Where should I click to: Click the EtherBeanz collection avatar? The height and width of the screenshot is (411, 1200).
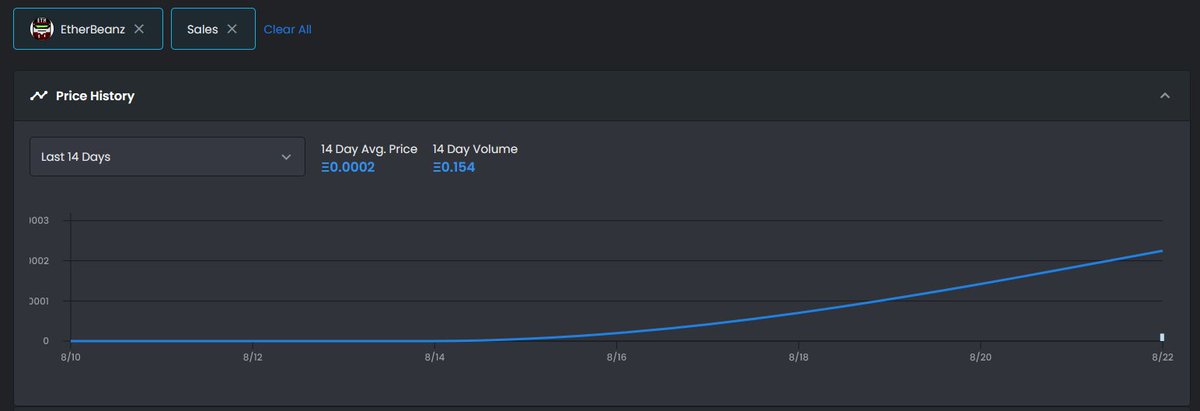[41, 29]
